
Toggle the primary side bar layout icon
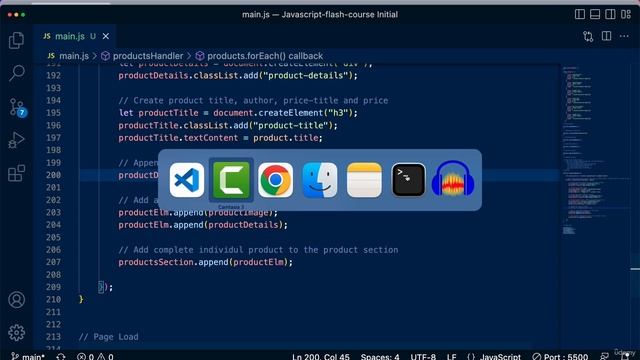click(x=580, y=14)
